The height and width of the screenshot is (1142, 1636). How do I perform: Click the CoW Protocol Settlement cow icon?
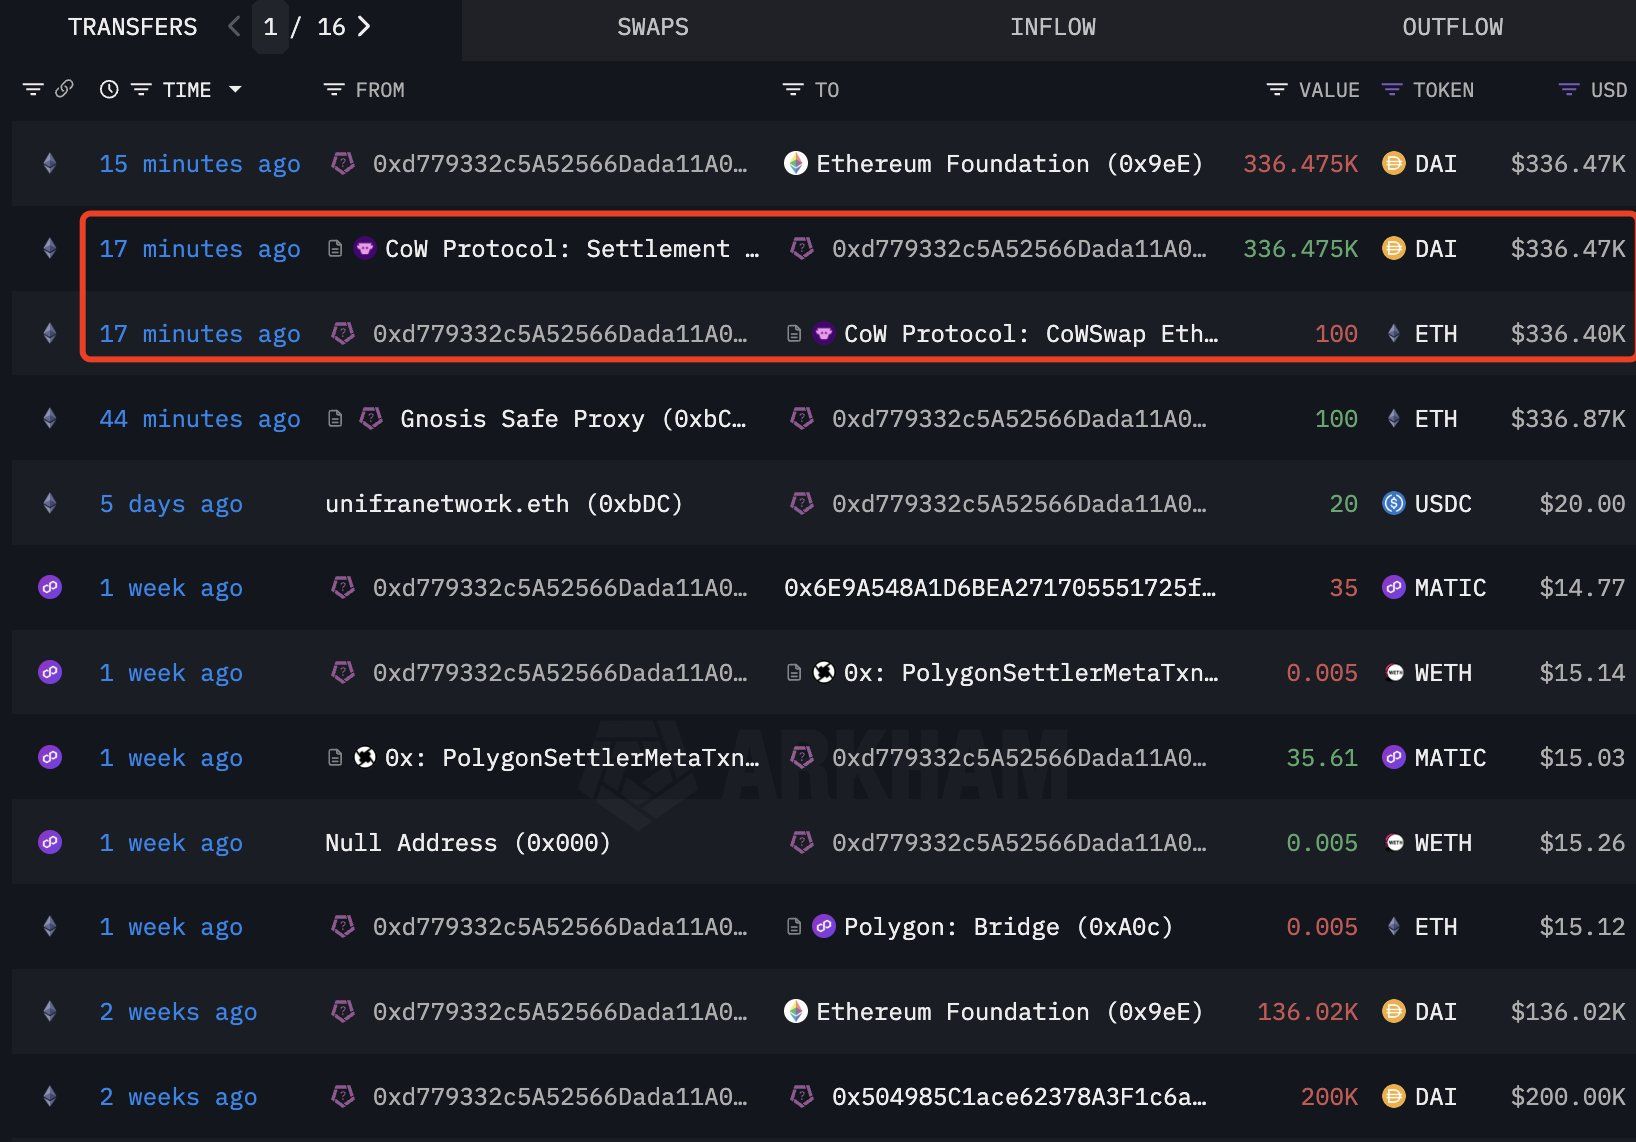[x=366, y=248]
